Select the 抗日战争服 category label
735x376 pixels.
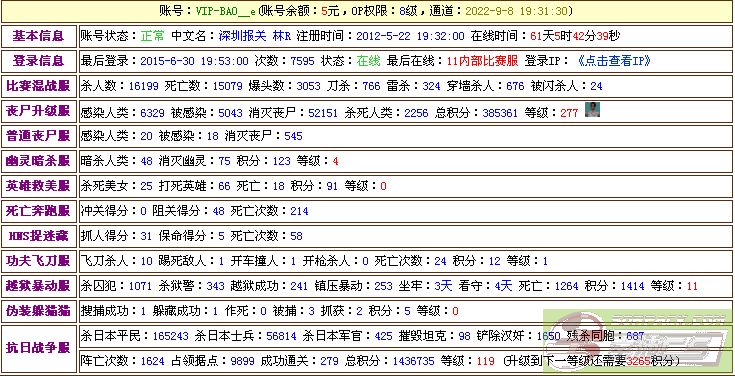38,348
